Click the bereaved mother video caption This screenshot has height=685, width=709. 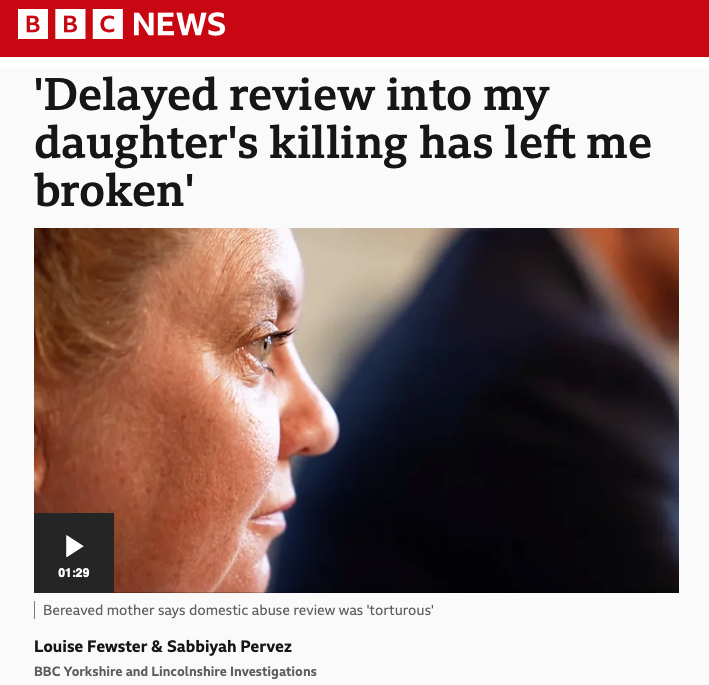tap(238, 610)
